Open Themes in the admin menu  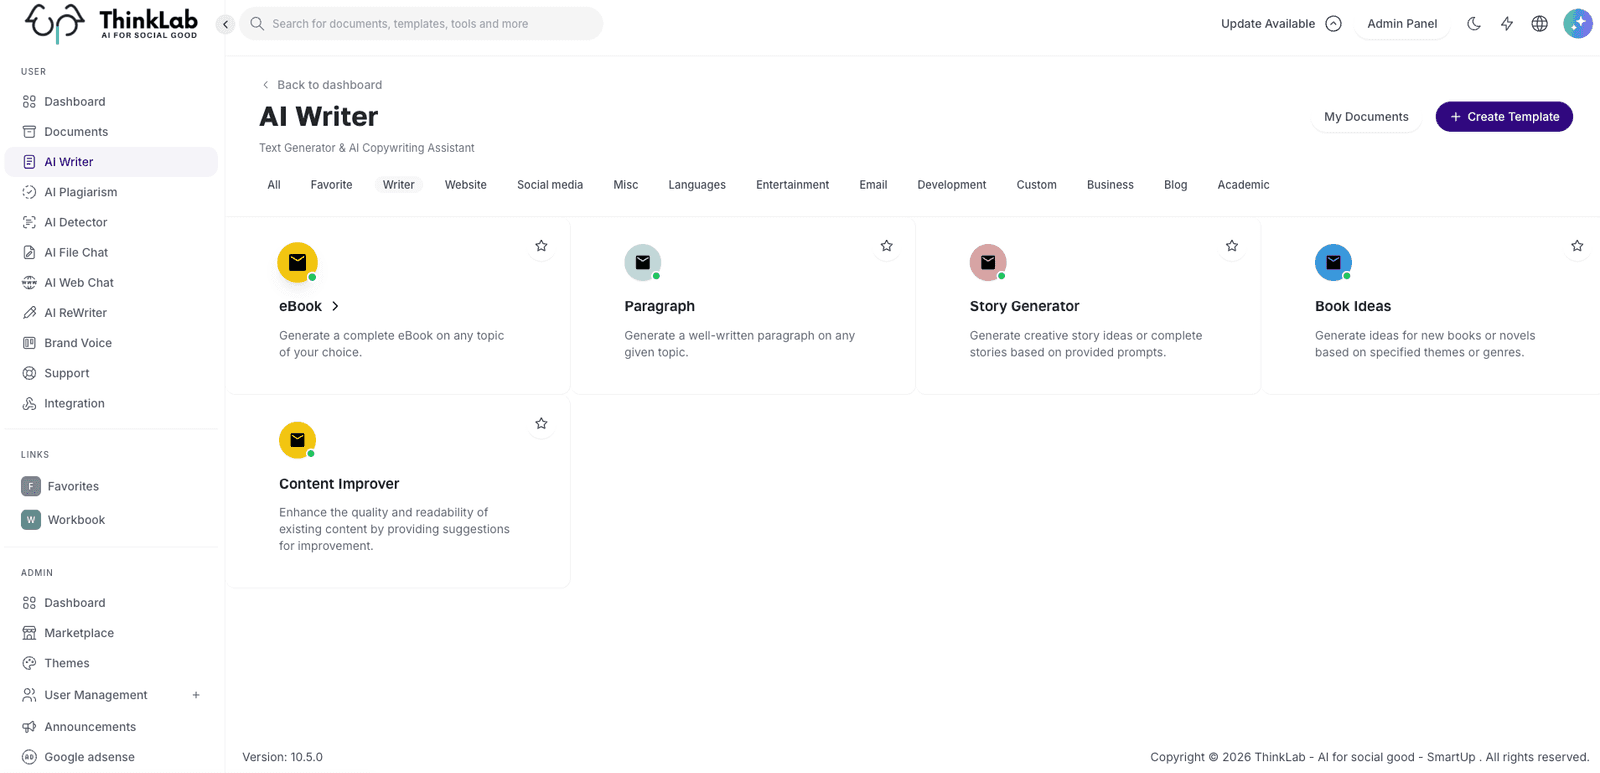pyautogui.click(x=111, y=663)
